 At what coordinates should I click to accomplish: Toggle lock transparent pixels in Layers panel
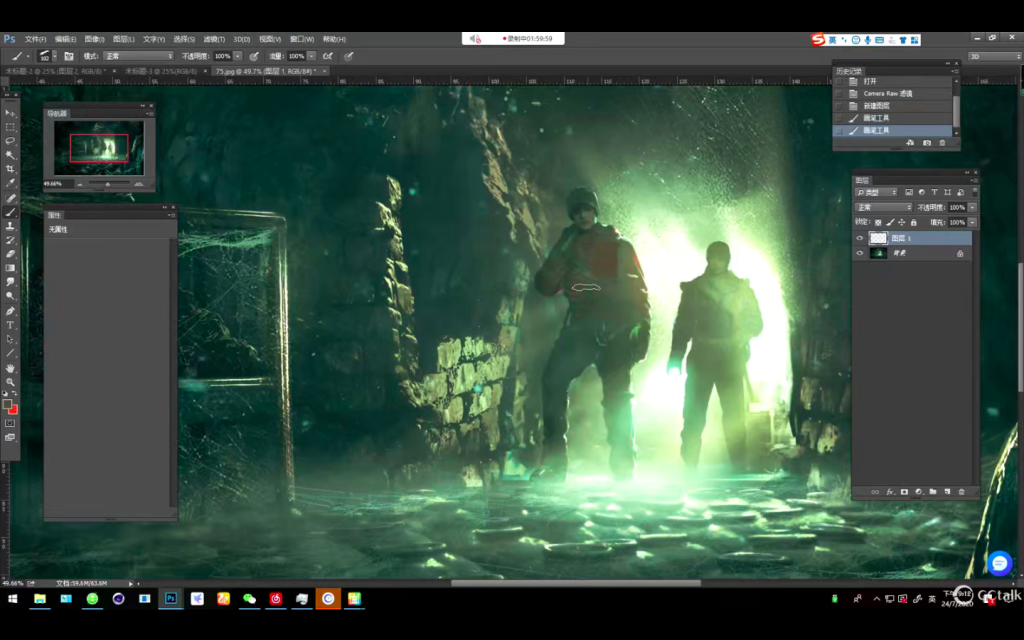878,222
